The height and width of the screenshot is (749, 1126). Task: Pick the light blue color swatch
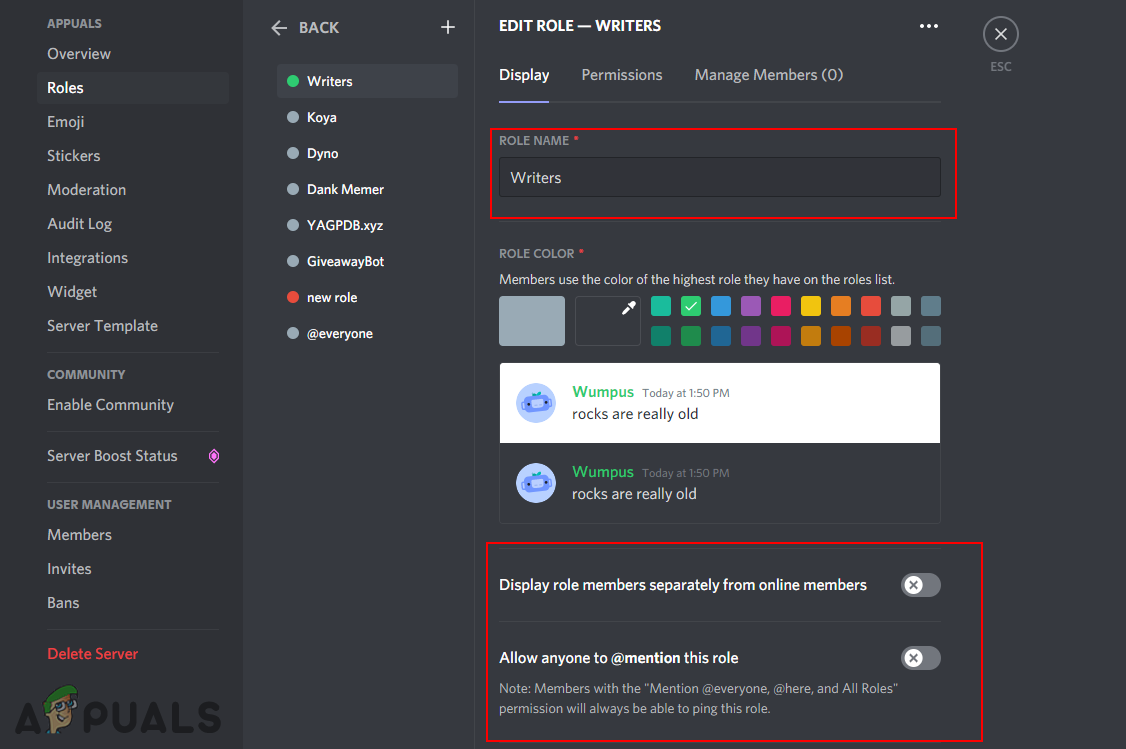point(721,306)
